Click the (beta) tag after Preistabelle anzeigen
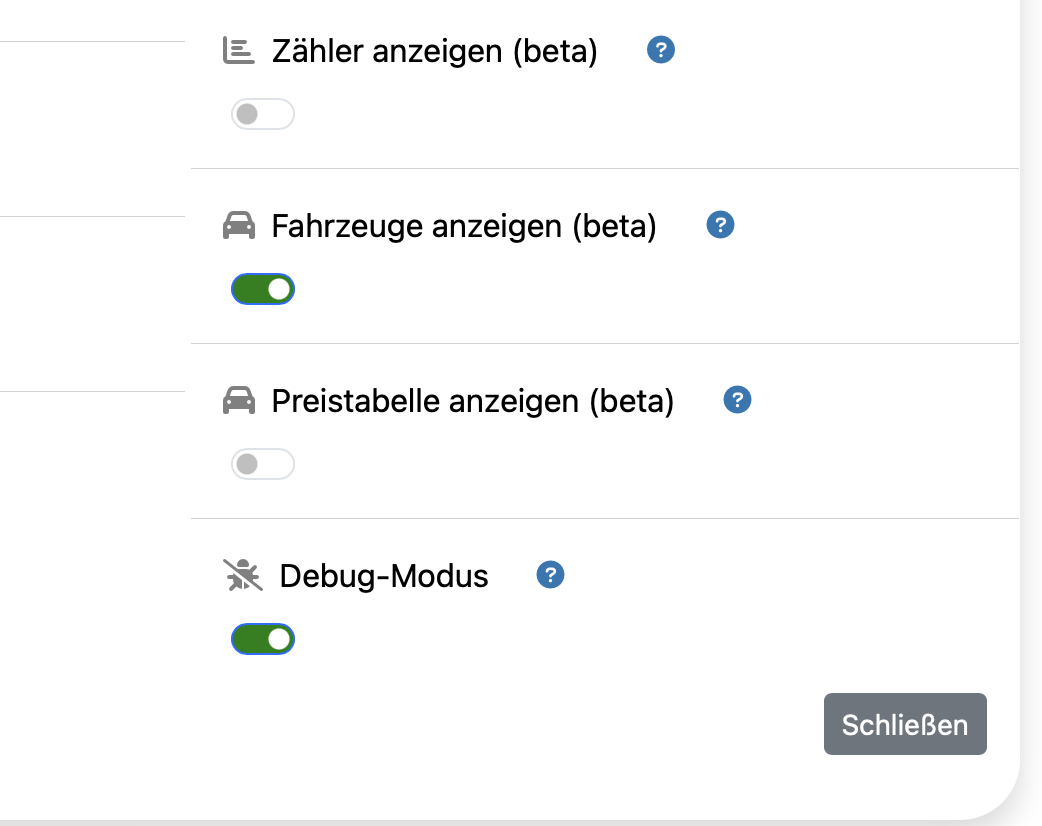1042x826 pixels. [632, 402]
